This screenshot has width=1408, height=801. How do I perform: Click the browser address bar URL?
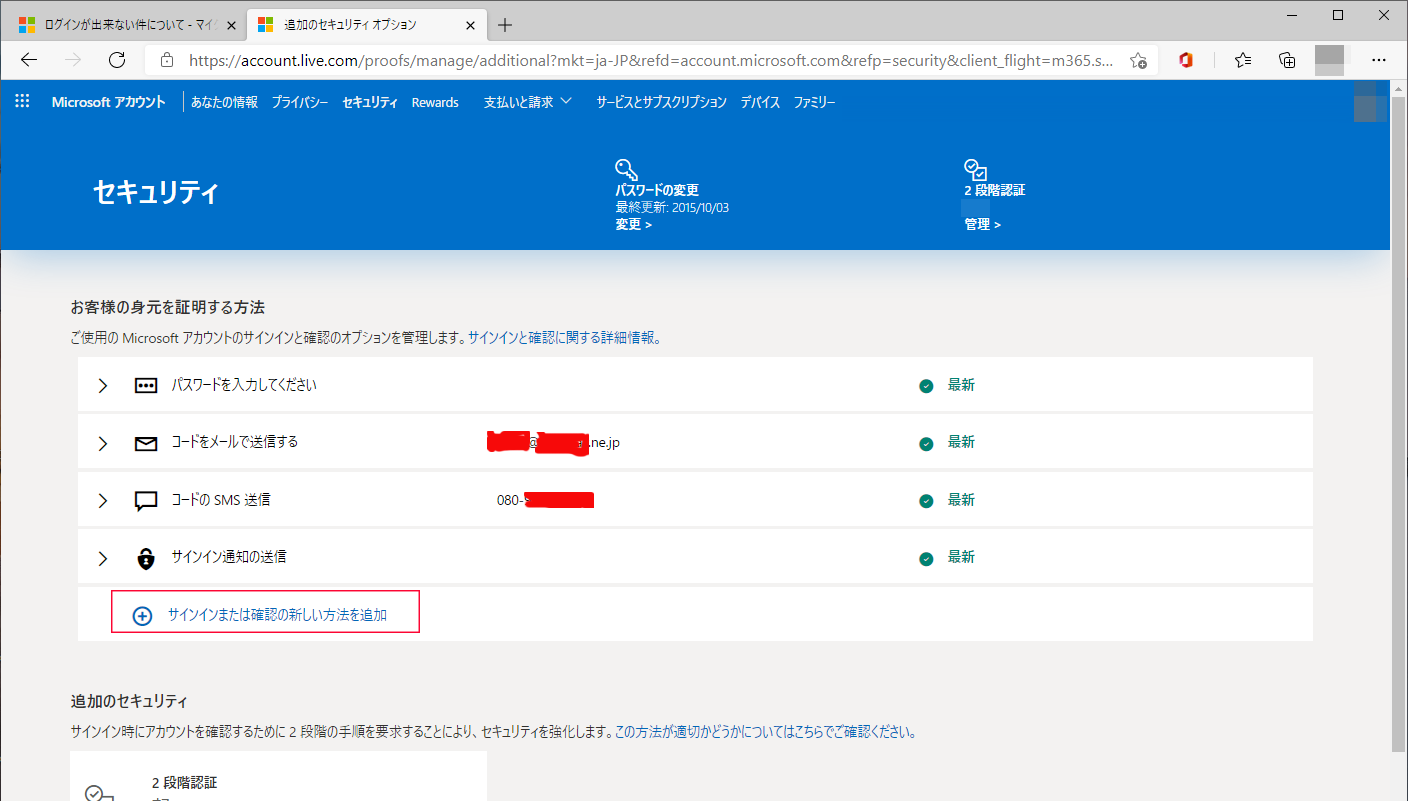click(650, 60)
